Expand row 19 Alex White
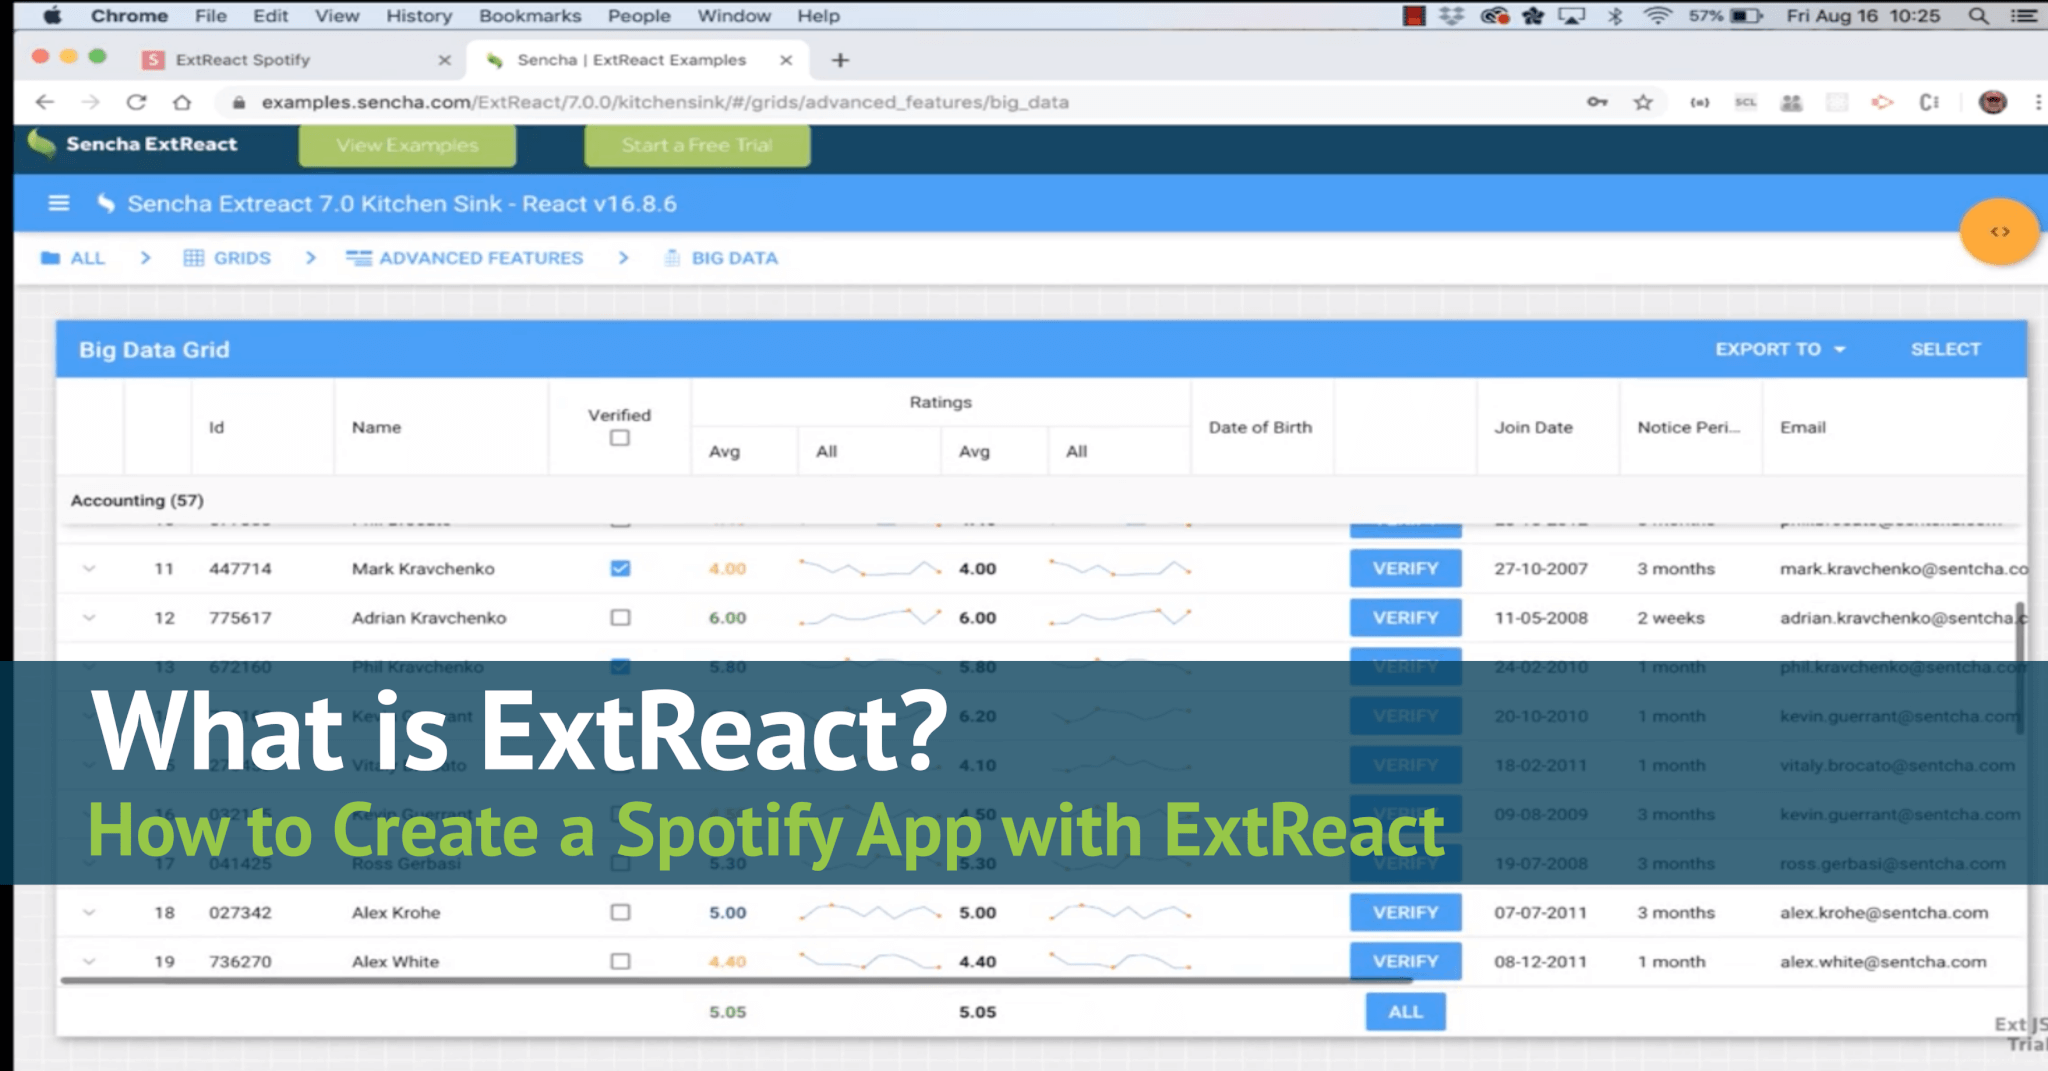The image size is (2048, 1071). (x=89, y=961)
